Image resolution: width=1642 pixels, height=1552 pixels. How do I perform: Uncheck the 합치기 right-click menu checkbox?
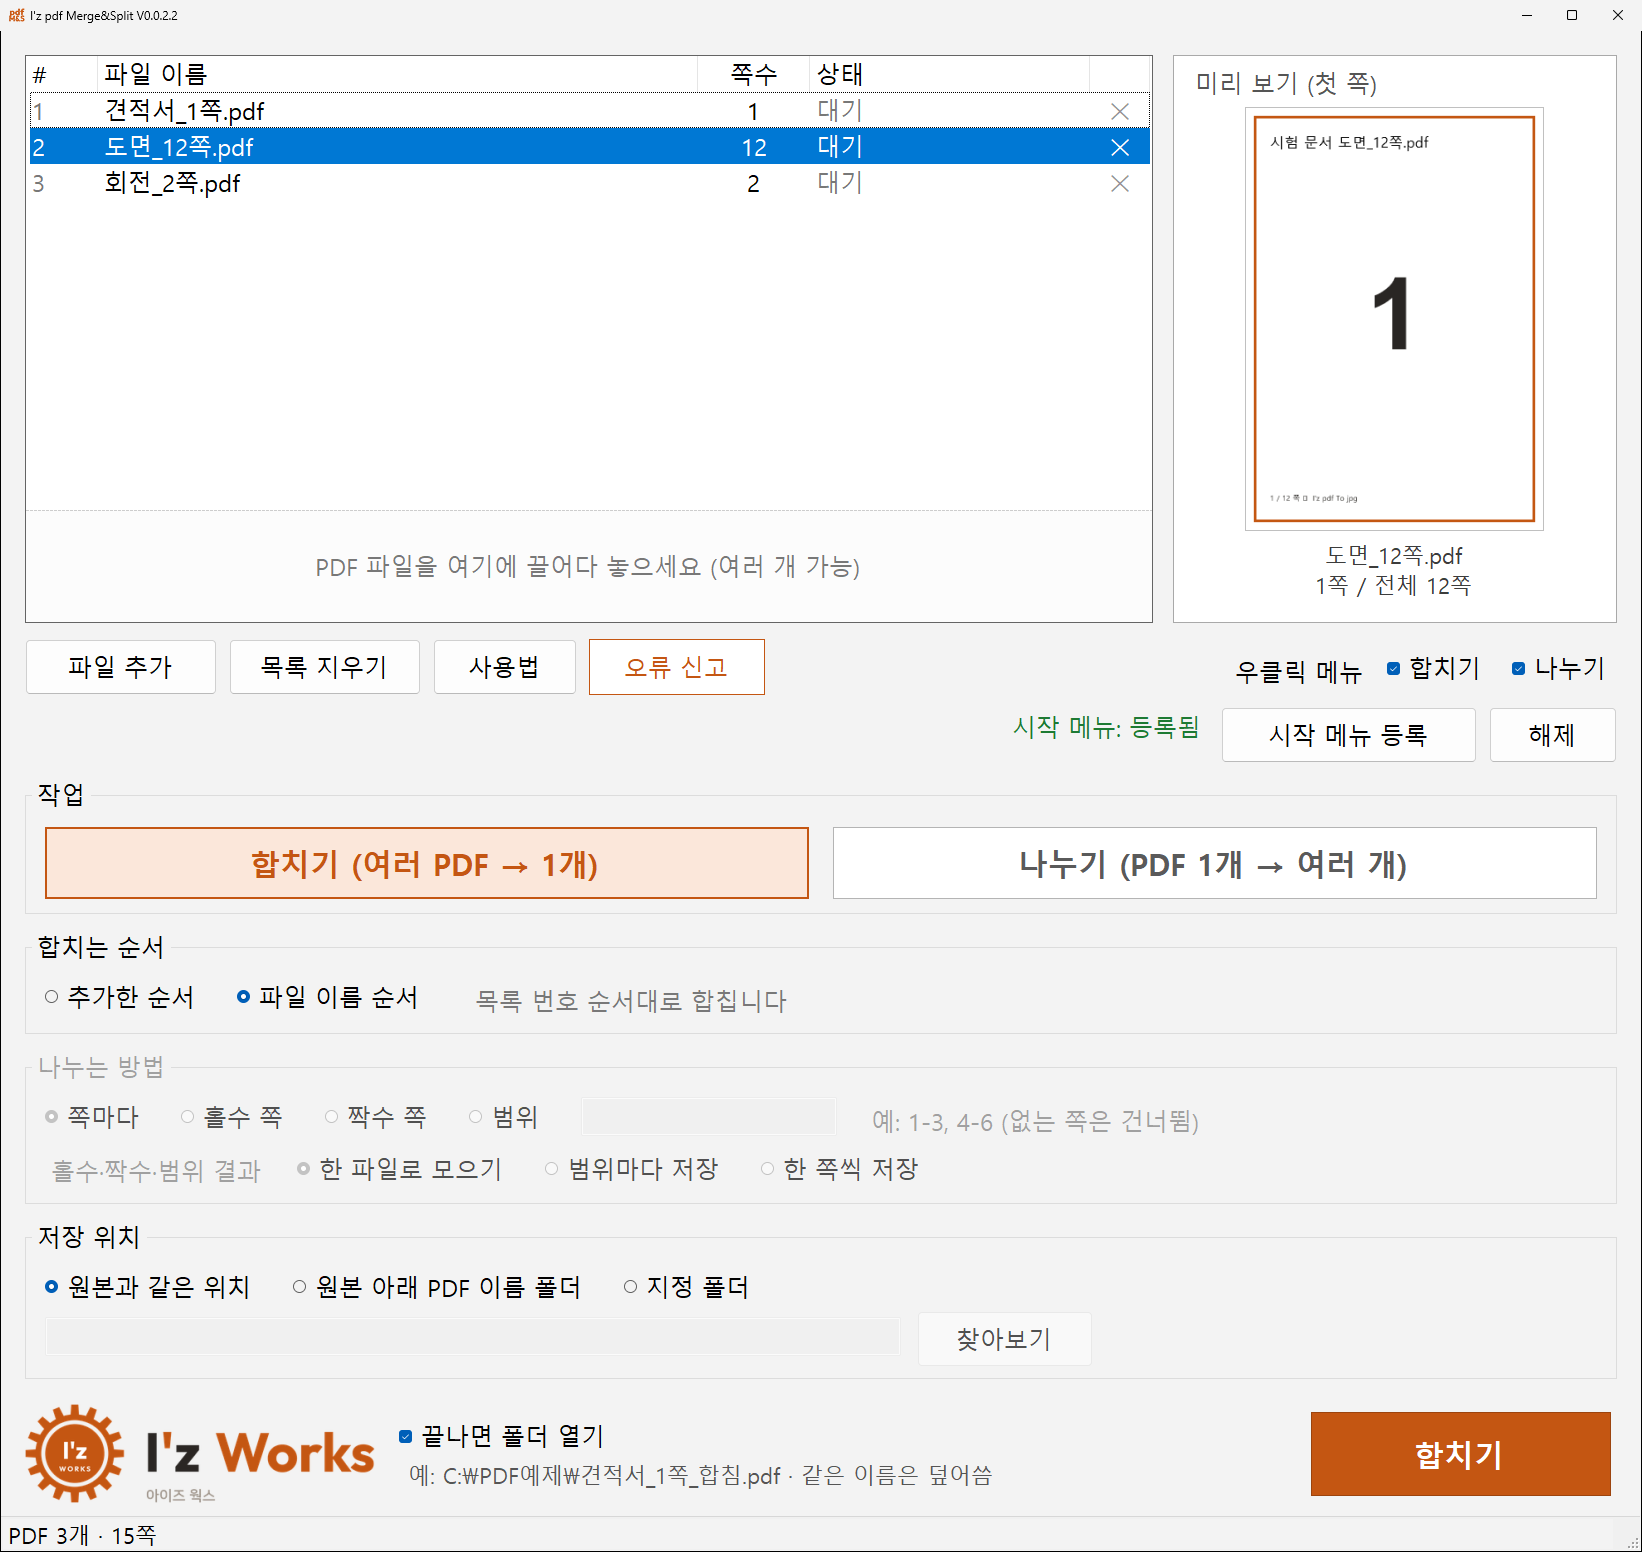tap(1394, 669)
